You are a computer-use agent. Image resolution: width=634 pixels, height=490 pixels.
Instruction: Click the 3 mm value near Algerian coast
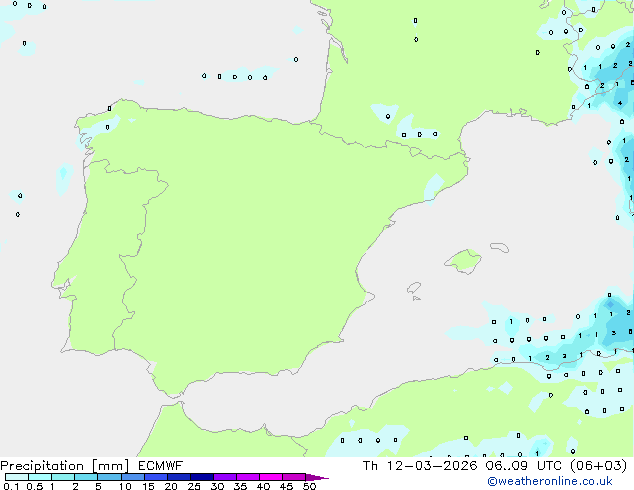coord(614,333)
